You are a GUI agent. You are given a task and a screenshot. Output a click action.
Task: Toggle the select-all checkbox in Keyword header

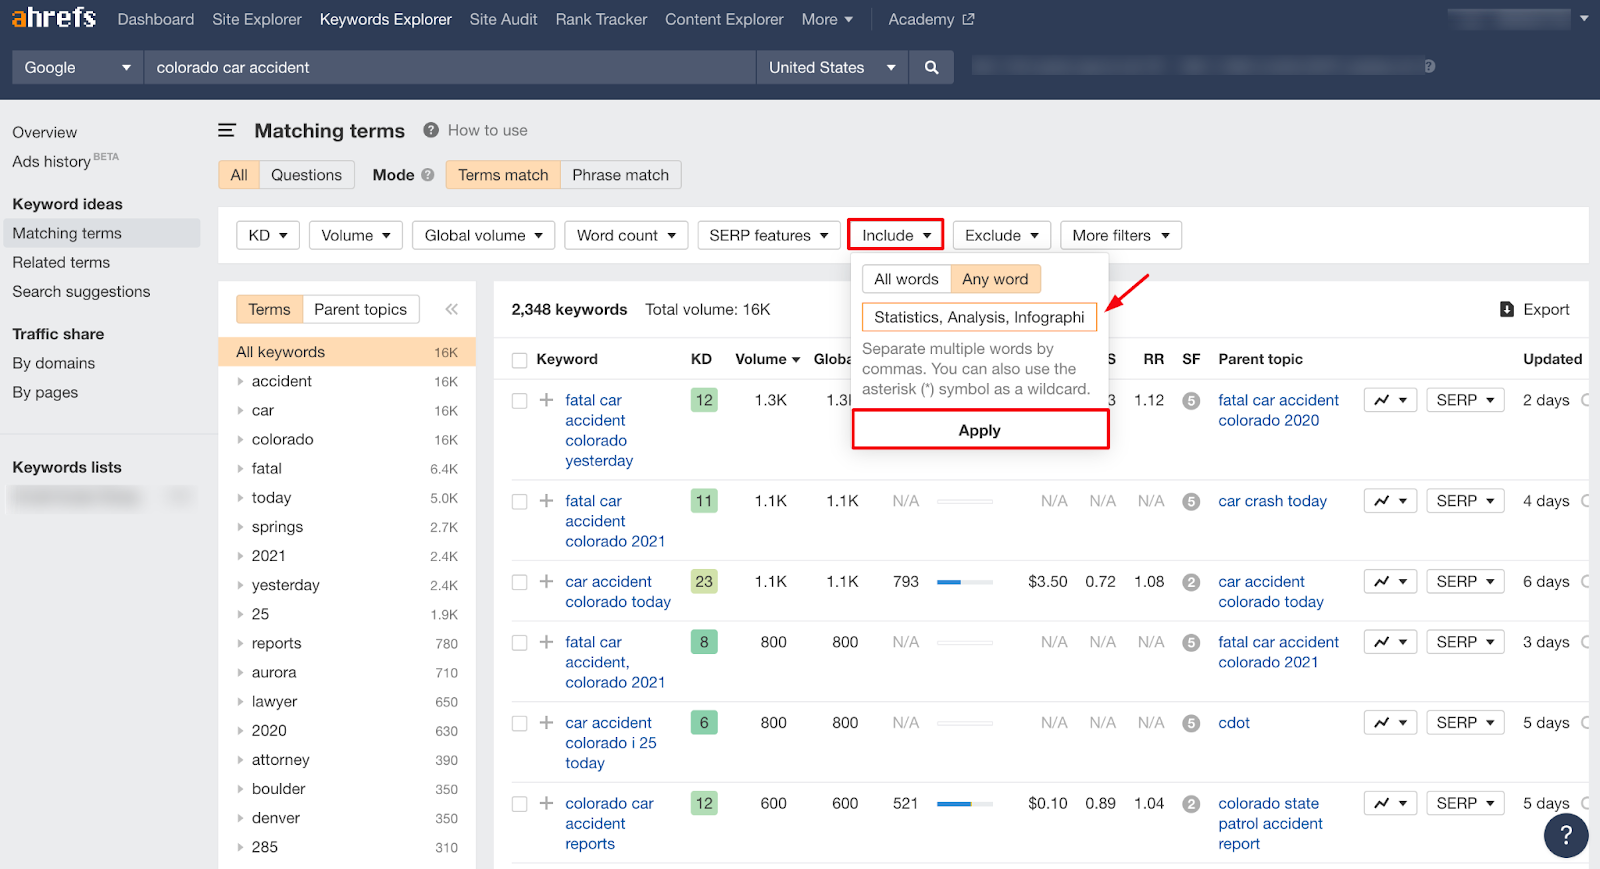point(519,360)
